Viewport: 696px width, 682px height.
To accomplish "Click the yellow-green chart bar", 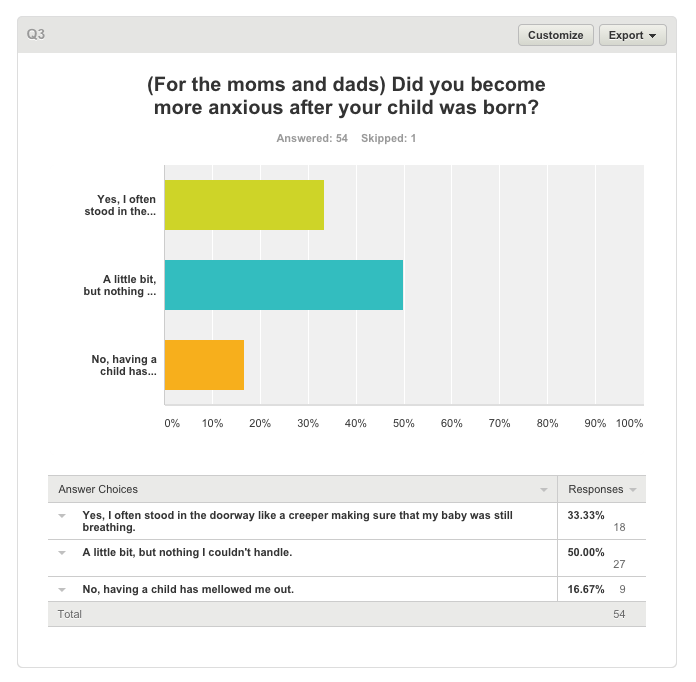I will [244, 205].
